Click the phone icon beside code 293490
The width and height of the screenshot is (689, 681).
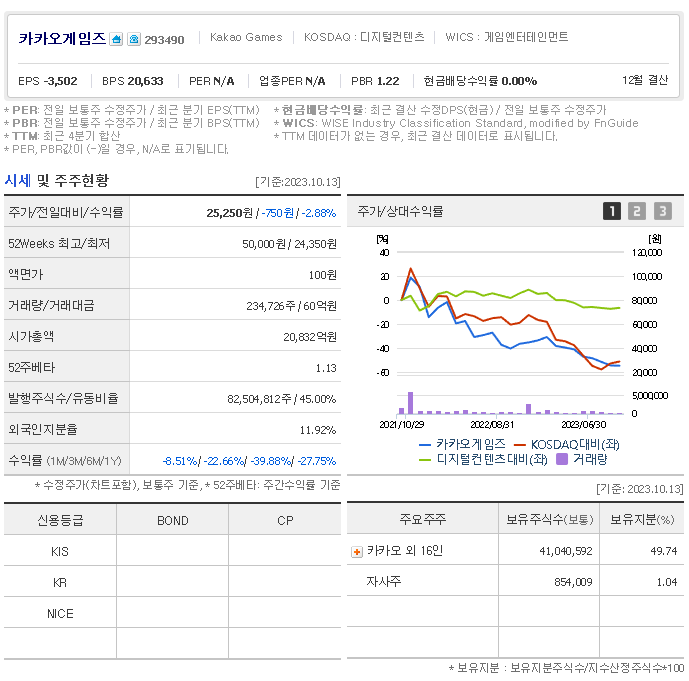pyautogui.click(x=134, y=39)
